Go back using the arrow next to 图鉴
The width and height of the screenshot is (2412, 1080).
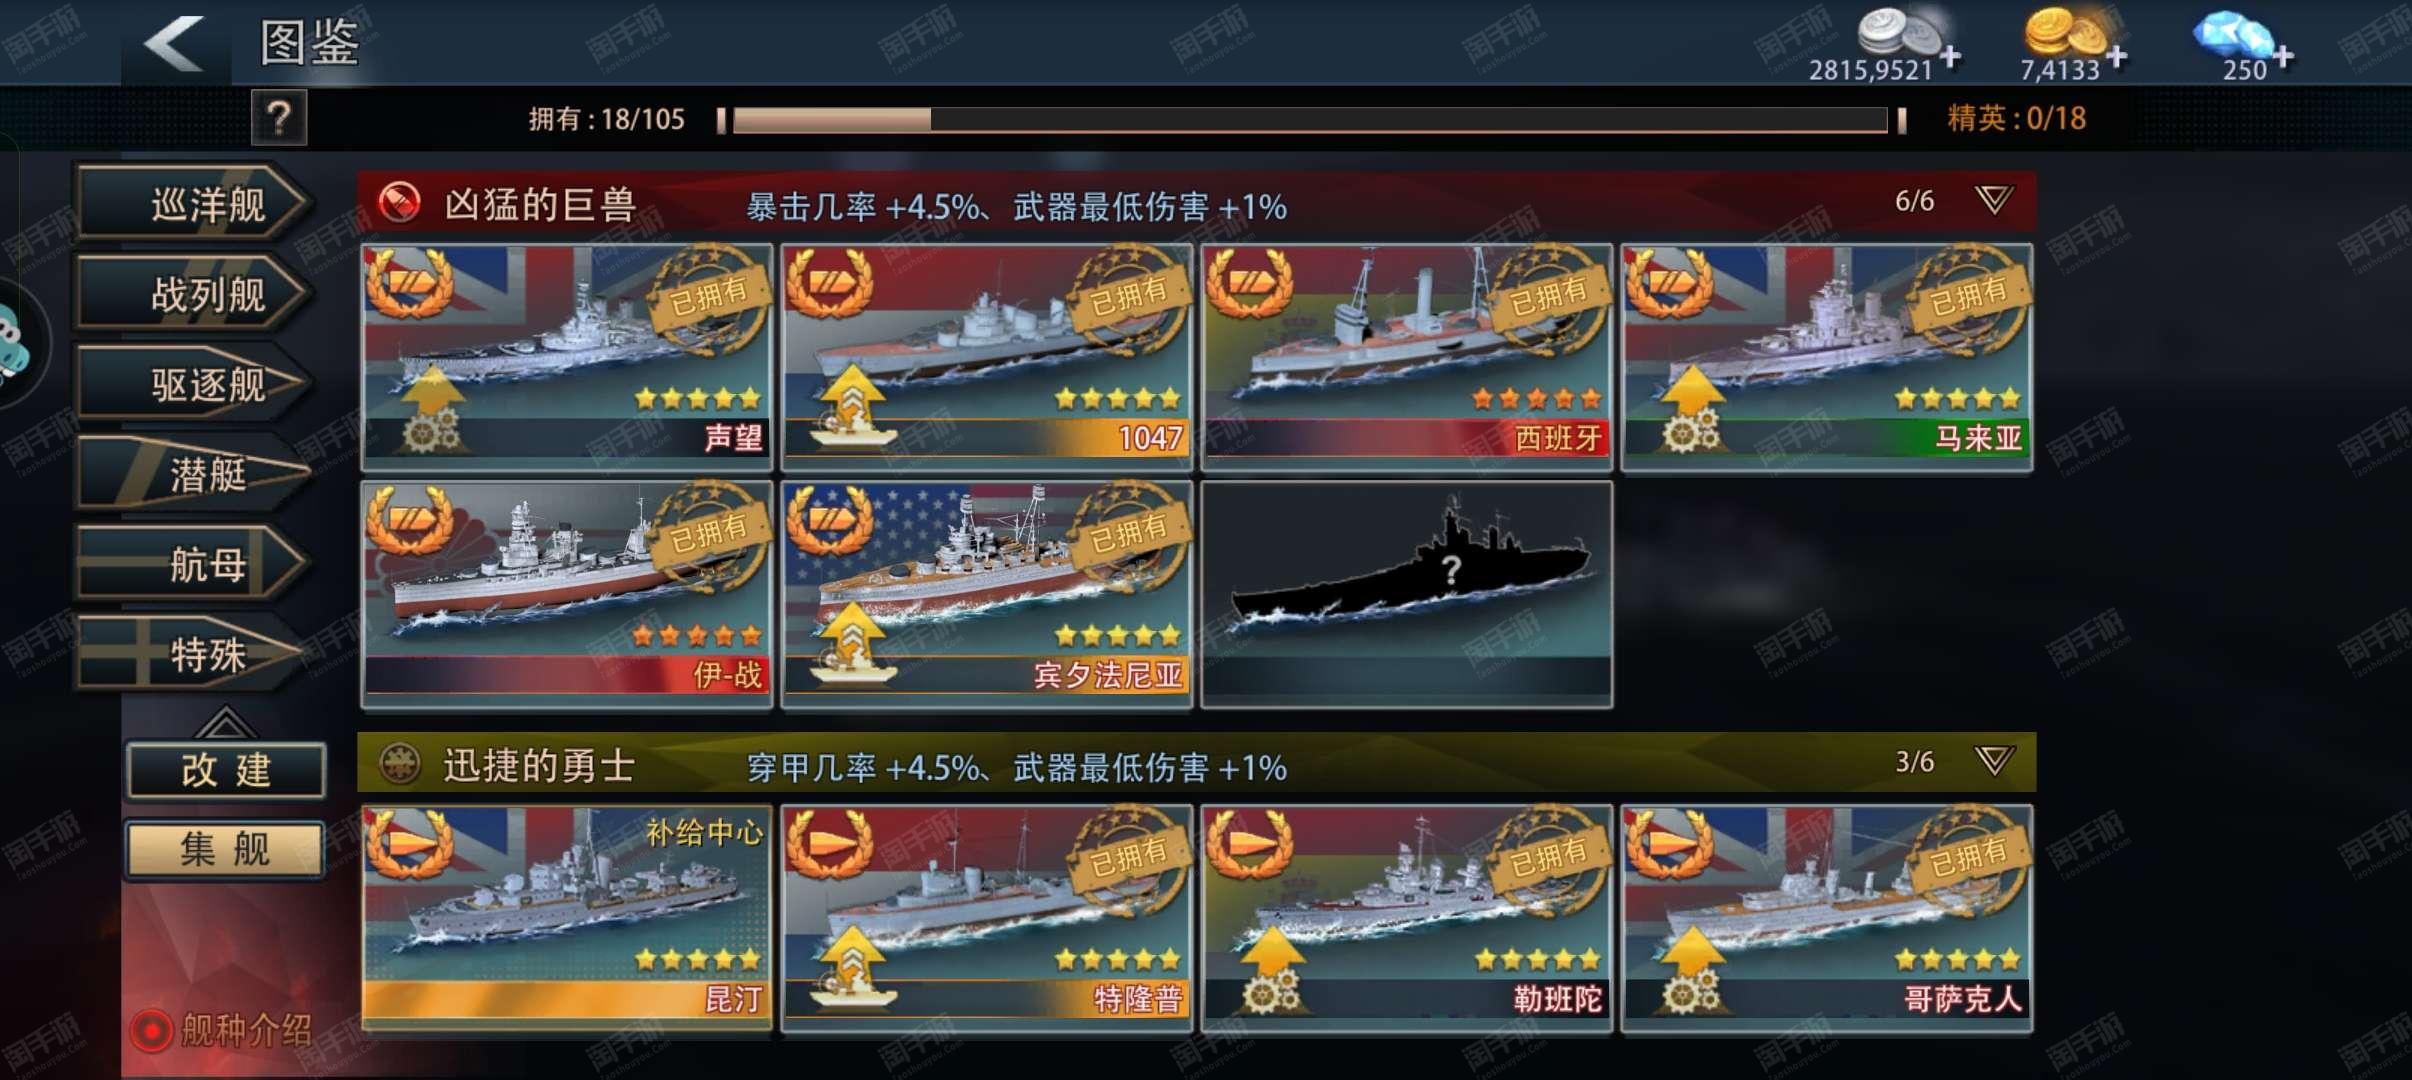175,43
